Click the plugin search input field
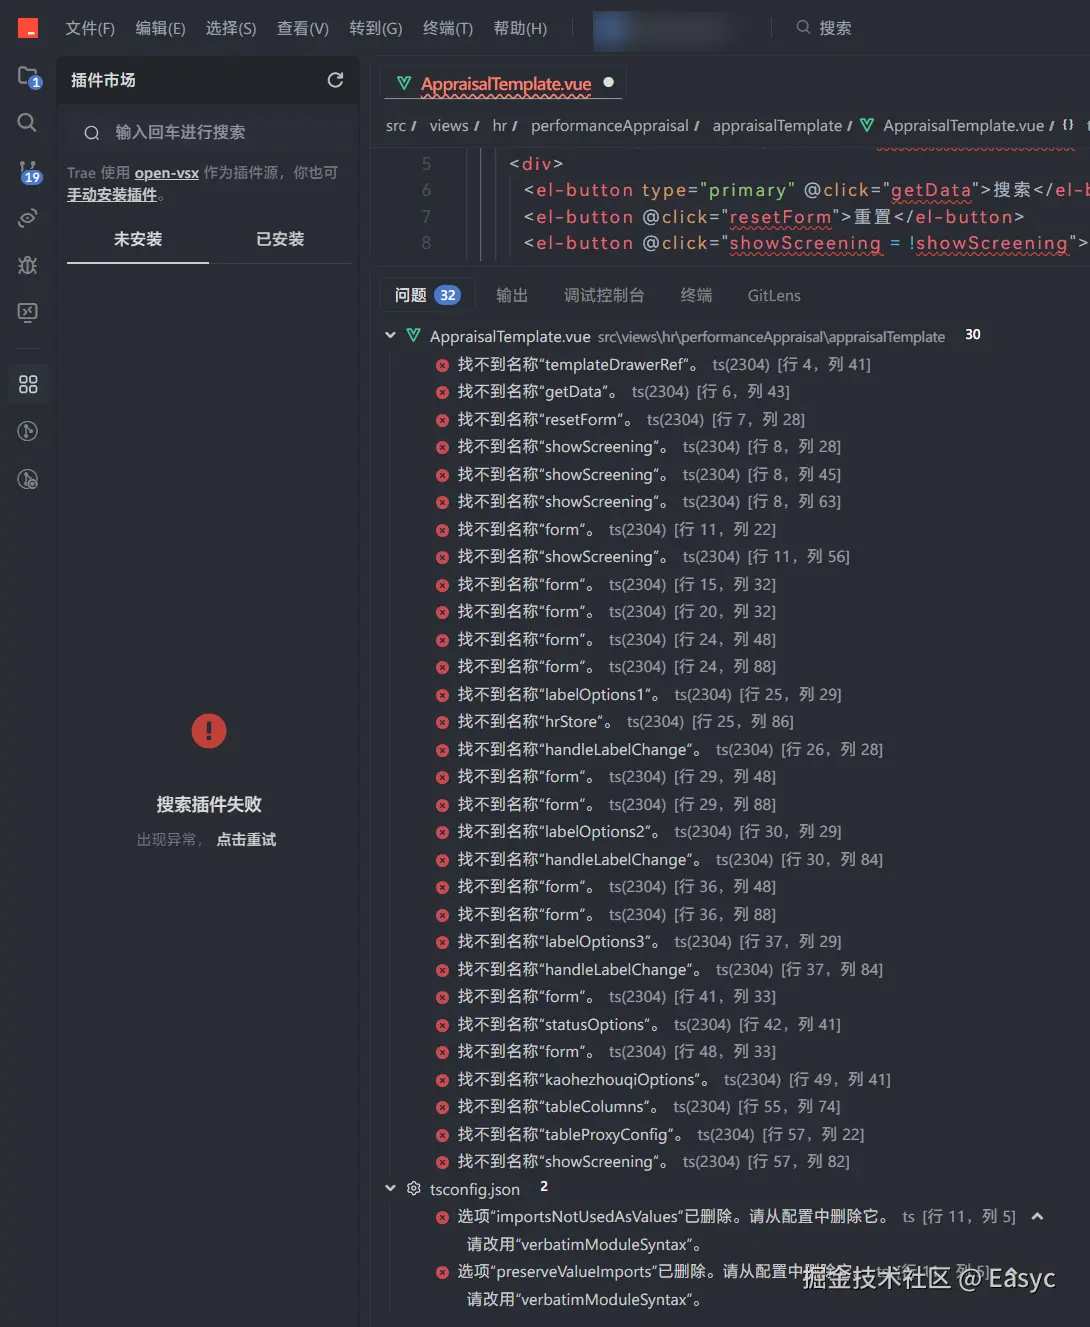Image resolution: width=1090 pixels, height=1327 pixels. click(x=207, y=131)
